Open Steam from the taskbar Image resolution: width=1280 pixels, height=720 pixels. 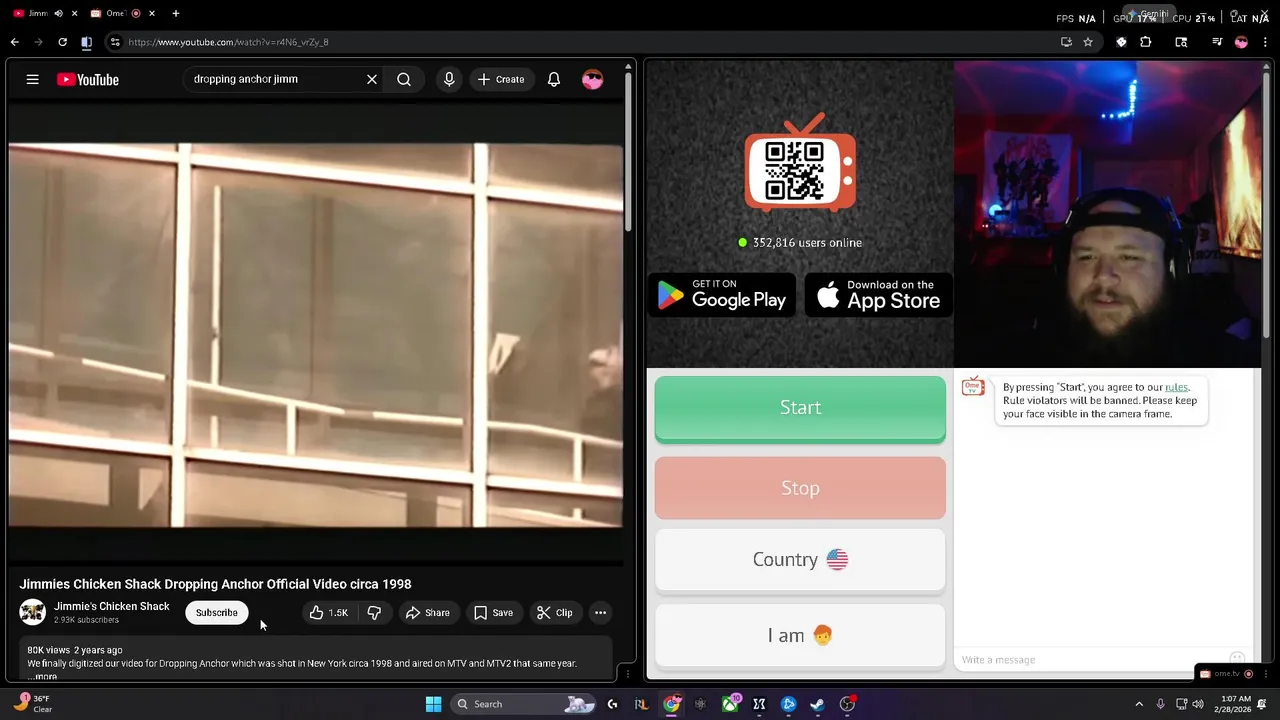coord(817,704)
